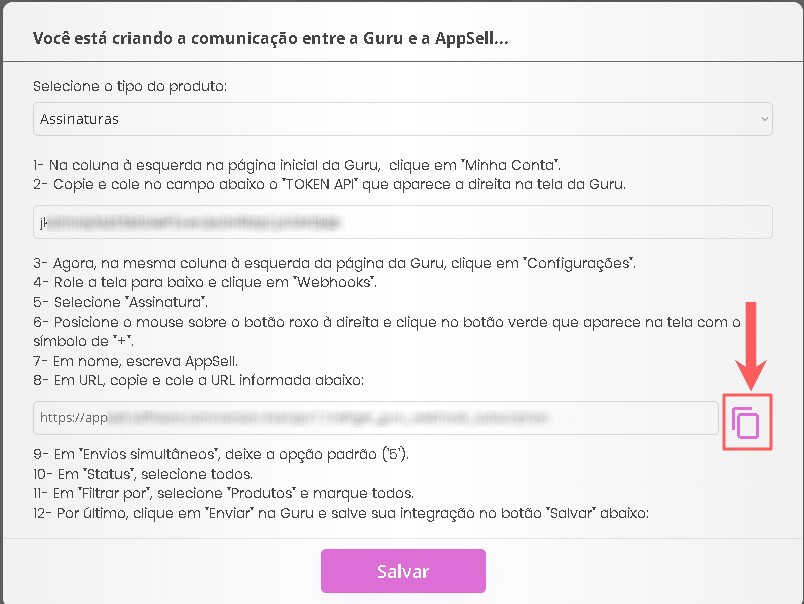
Task: Click the copy-to-clipboard icon with pink border
Action: tap(747, 422)
